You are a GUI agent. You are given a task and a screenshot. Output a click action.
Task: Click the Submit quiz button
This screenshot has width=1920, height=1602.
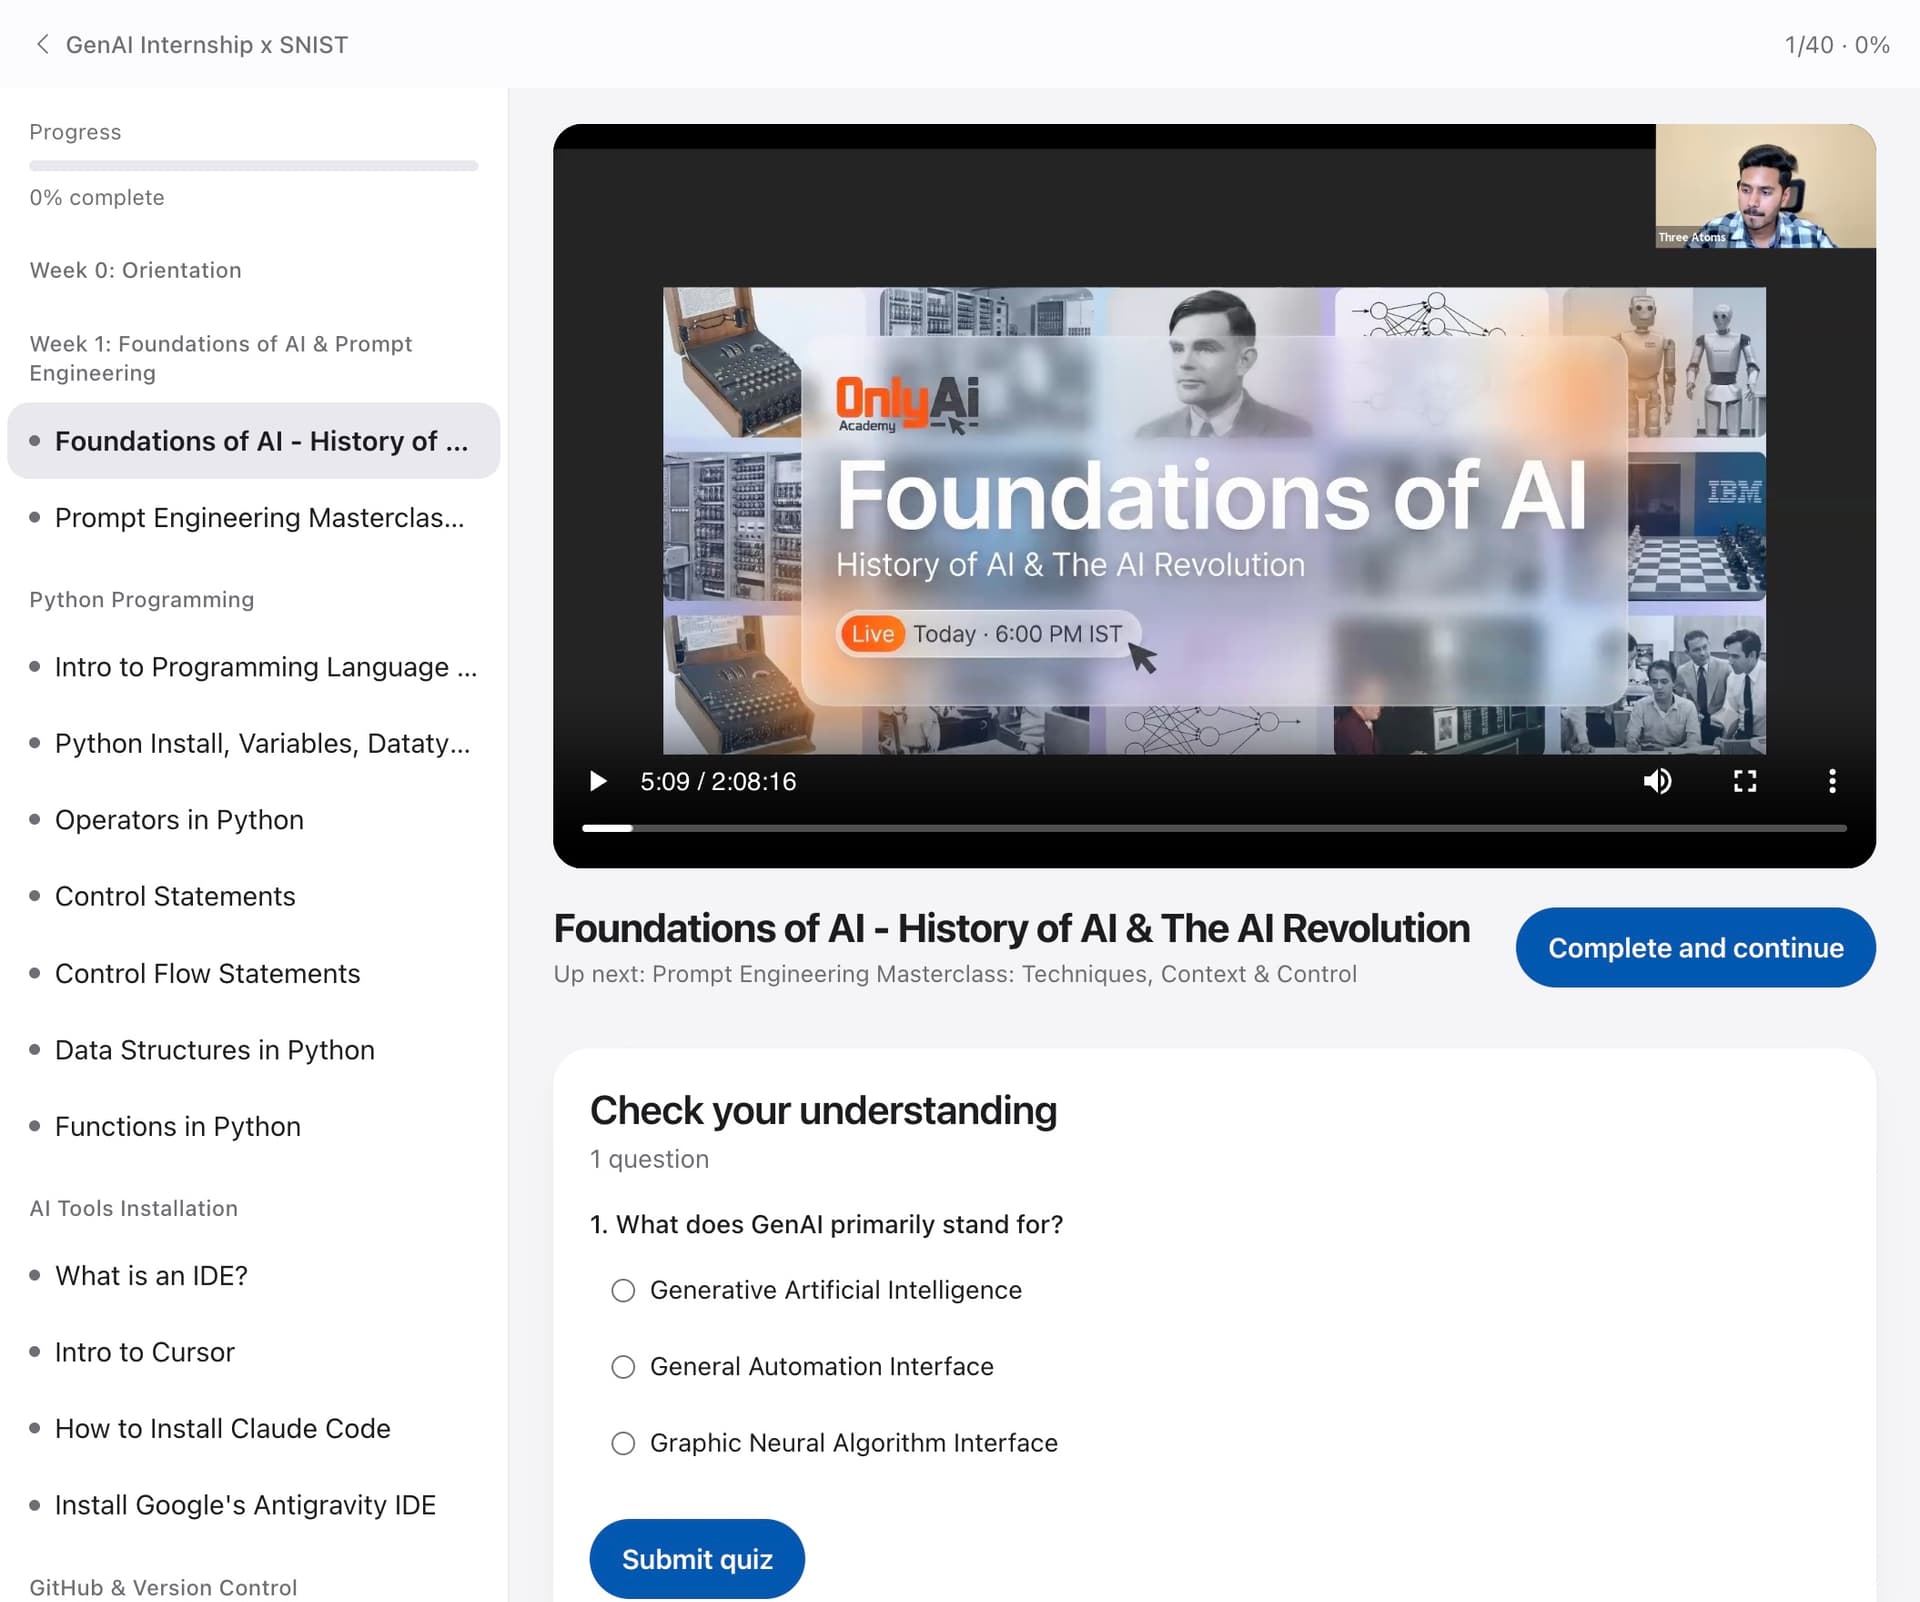[697, 1559]
